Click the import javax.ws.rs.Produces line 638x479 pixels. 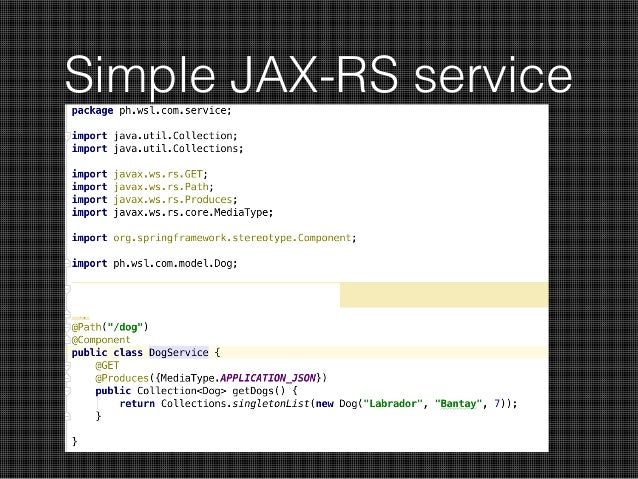tap(154, 199)
